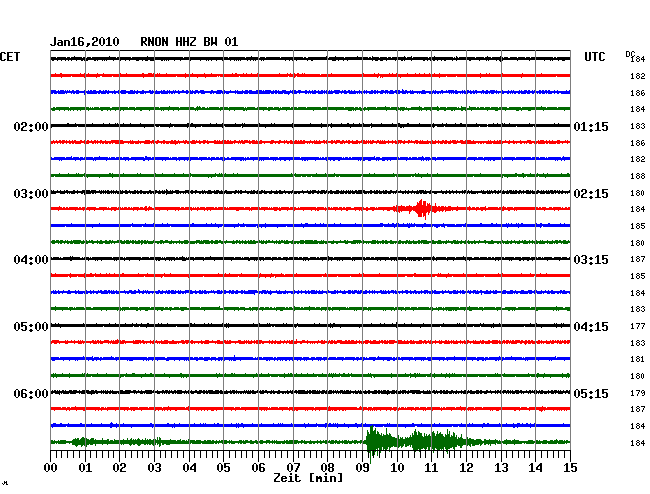Click the 05:15 UTC row label

click(591, 393)
